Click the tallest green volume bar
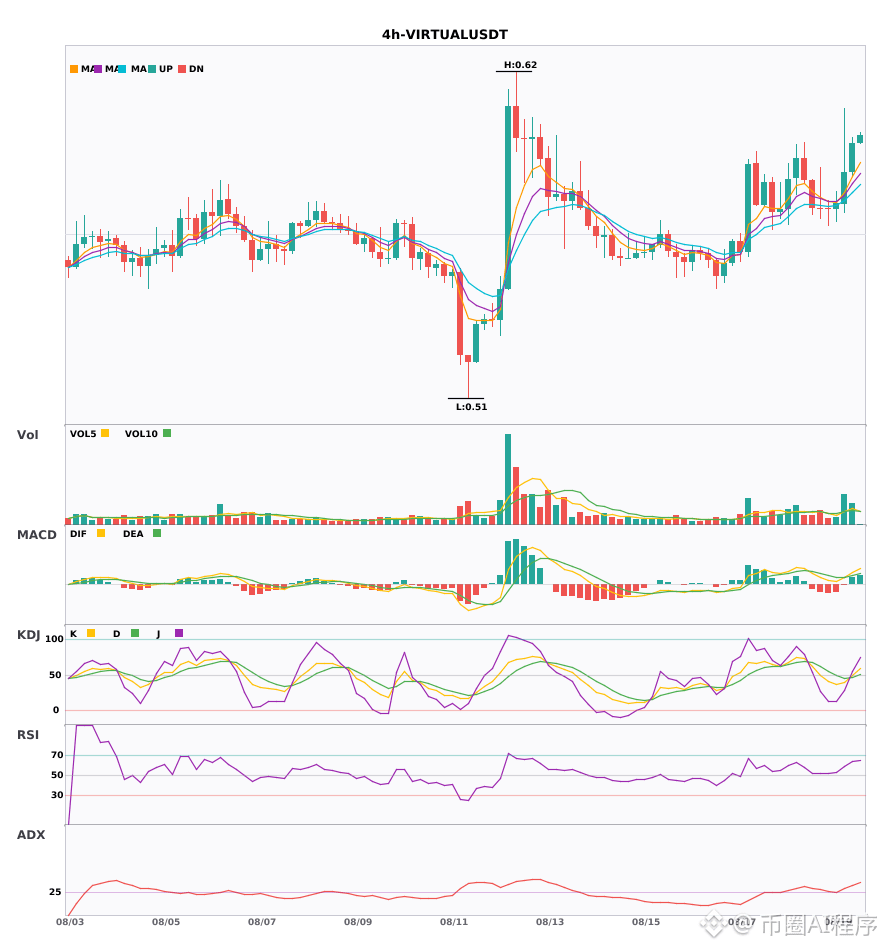Screen dimensions: 885x950 tap(508, 479)
